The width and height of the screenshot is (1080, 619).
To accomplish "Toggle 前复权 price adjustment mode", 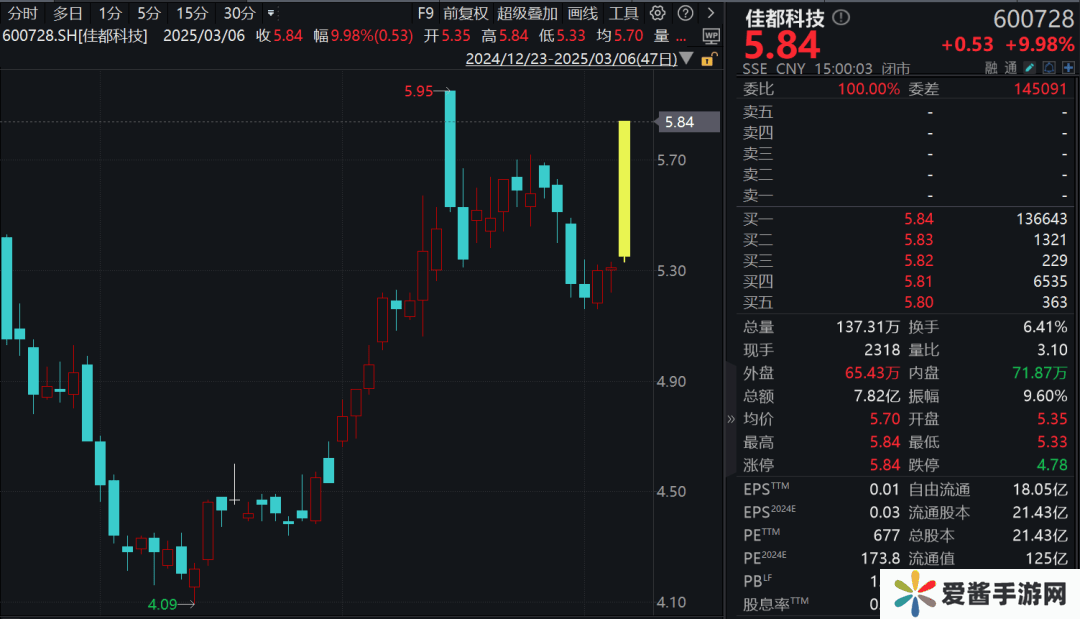I will point(466,13).
